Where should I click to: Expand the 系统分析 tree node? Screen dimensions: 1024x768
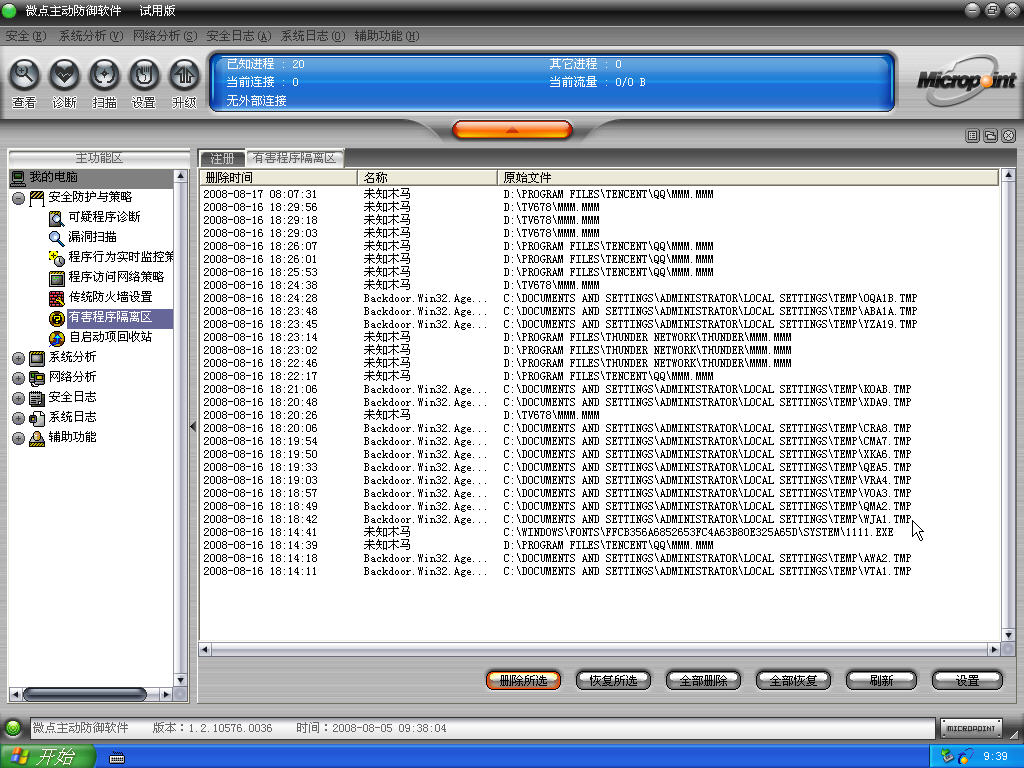tap(18, 358)
